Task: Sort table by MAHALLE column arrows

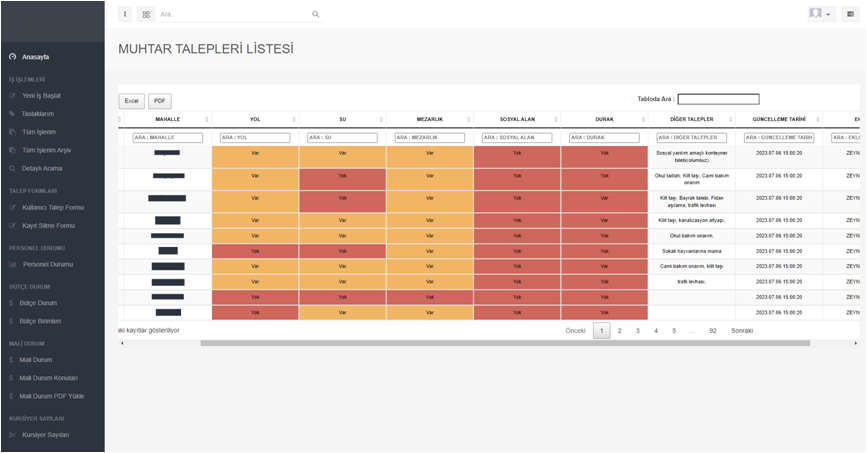Action: [207, 119]
